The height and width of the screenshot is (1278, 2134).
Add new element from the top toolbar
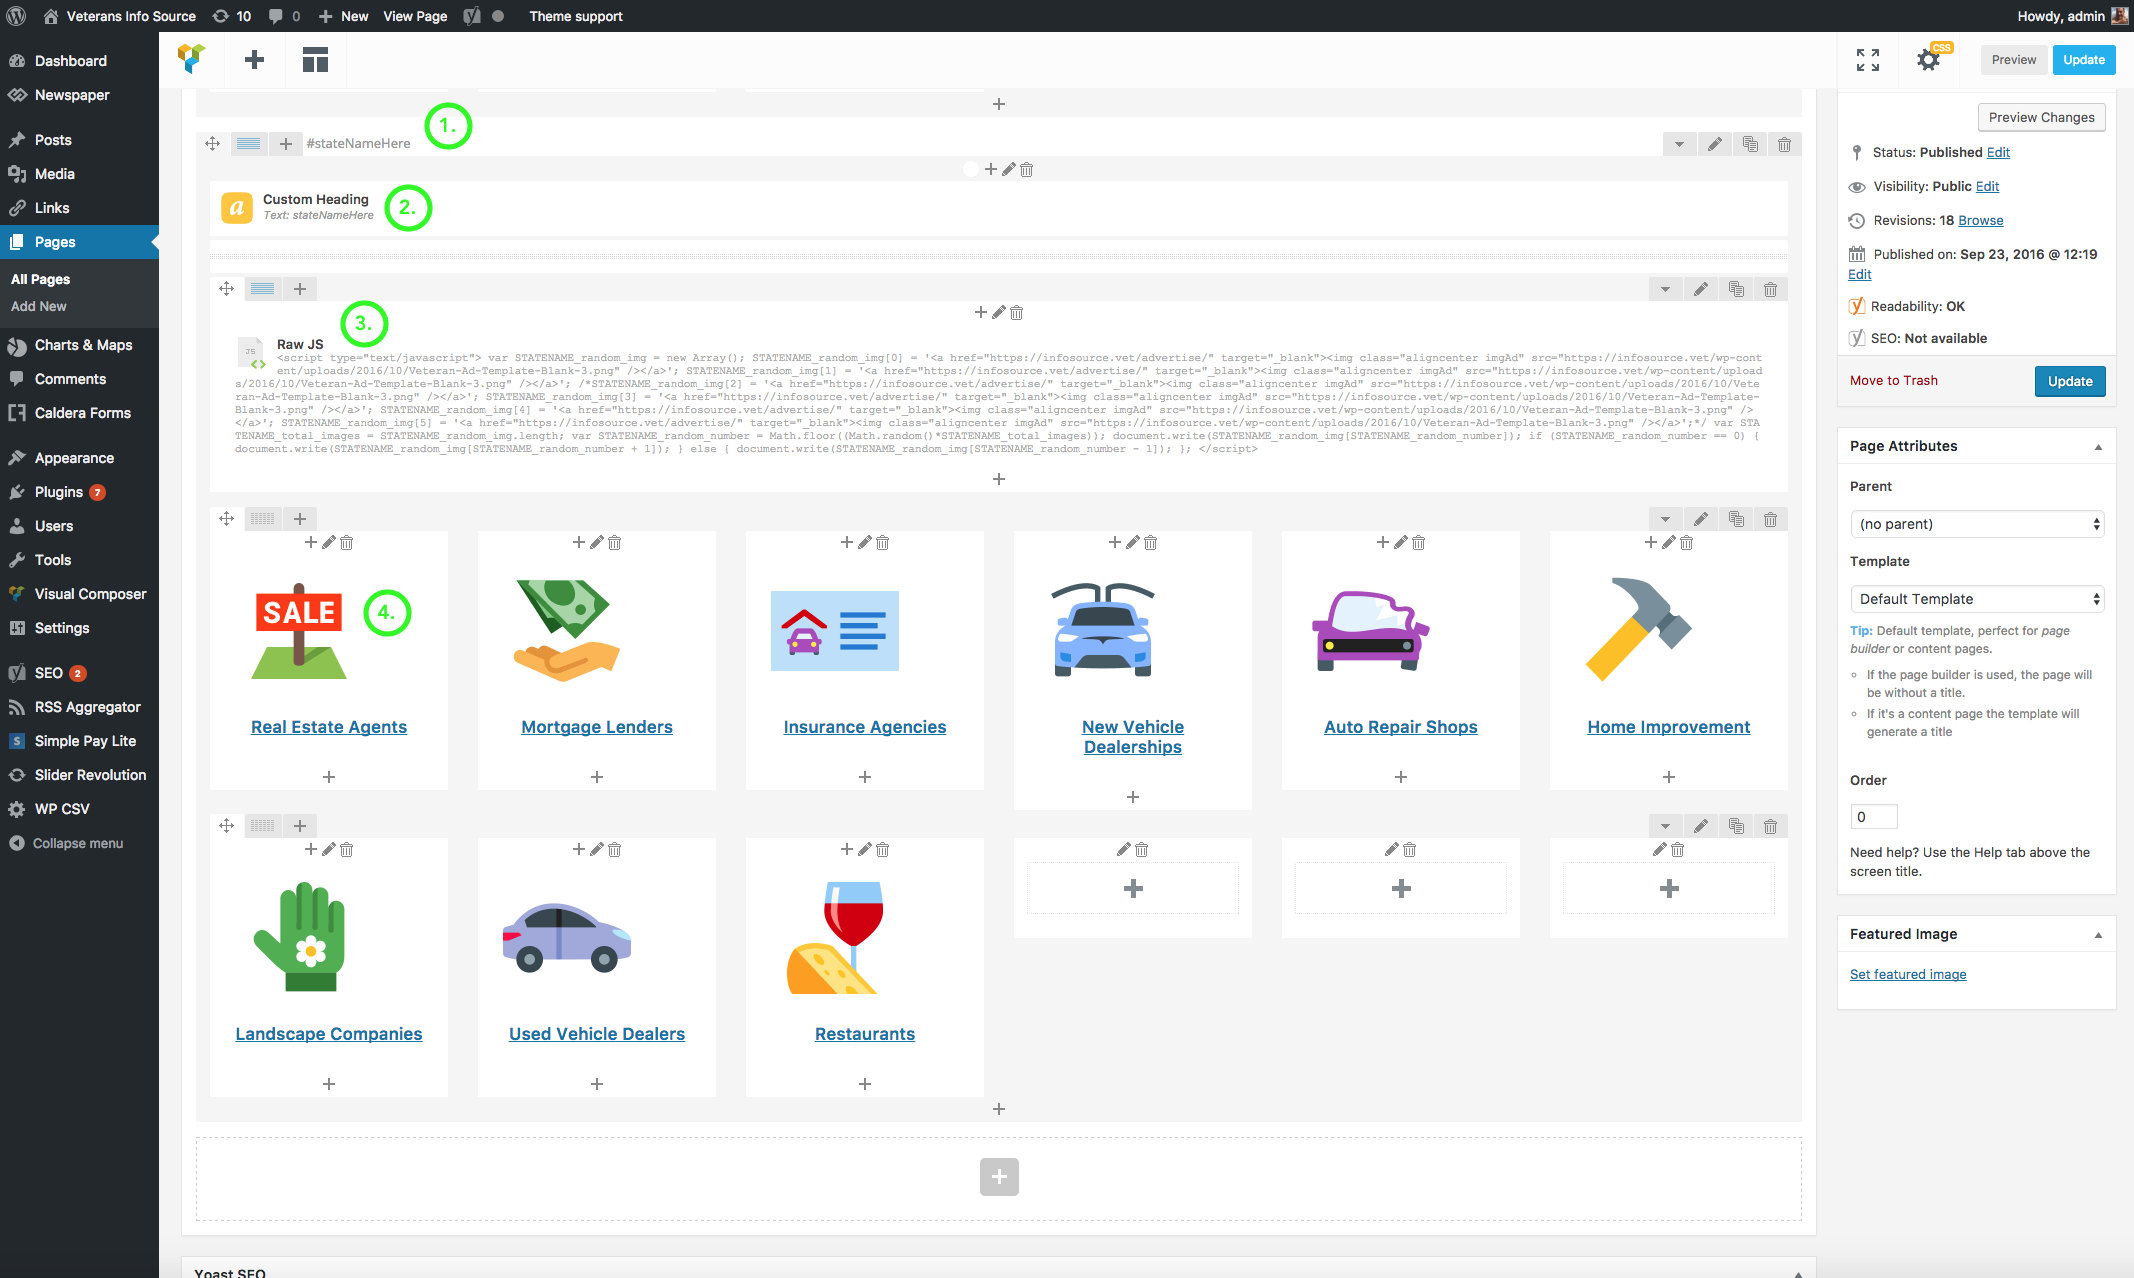point(255,60)
